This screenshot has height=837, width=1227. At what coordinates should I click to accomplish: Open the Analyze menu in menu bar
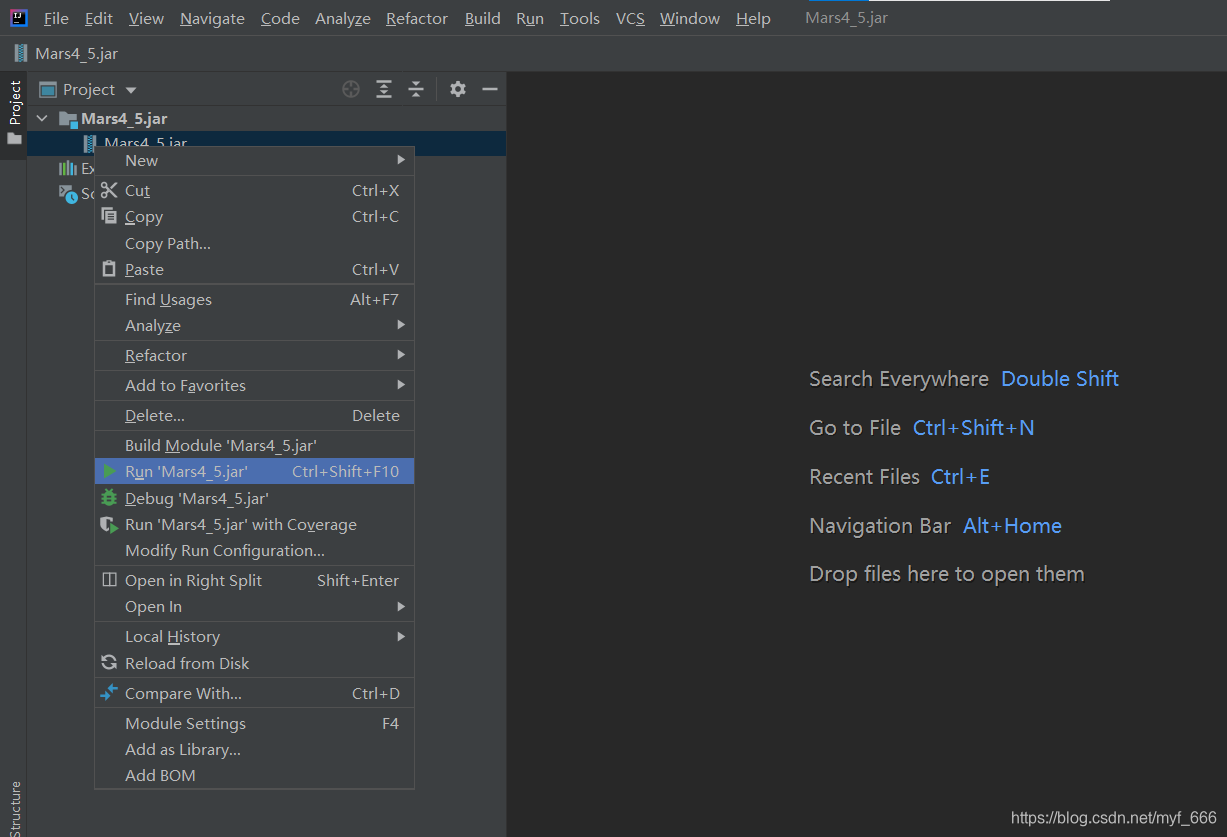[343, 18]
